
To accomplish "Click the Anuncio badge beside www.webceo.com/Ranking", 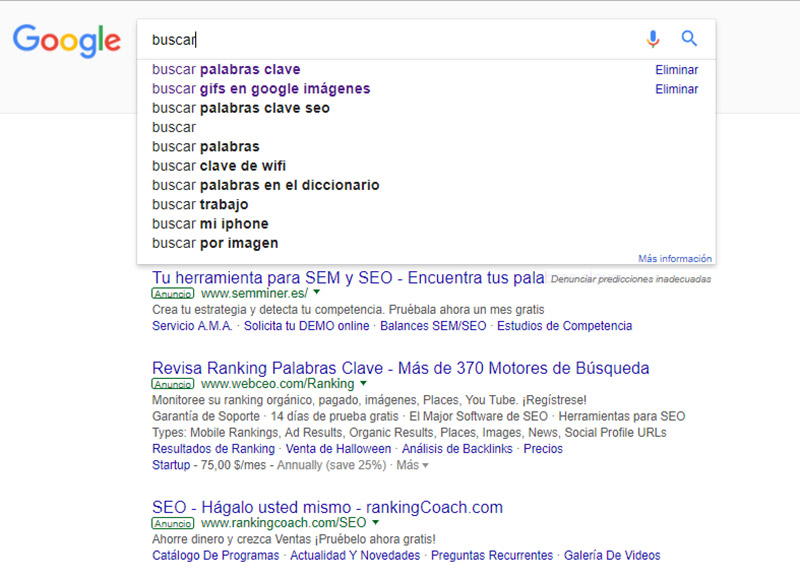I will (172, 384).
